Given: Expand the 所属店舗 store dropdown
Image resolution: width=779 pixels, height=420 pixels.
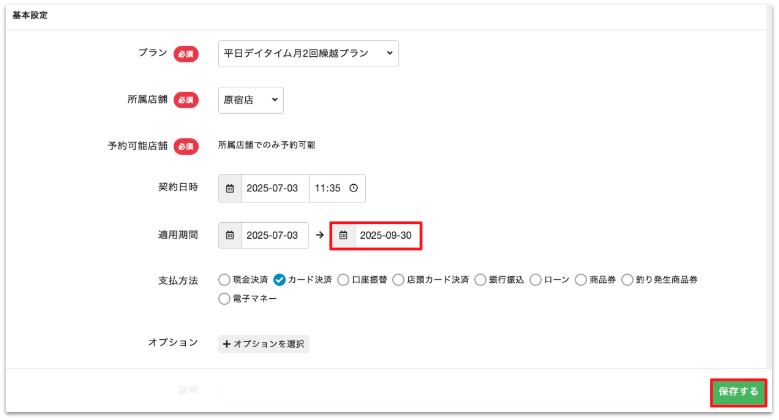Looking at the screenshot, I should pyautogui.click(x=251, y=100).
